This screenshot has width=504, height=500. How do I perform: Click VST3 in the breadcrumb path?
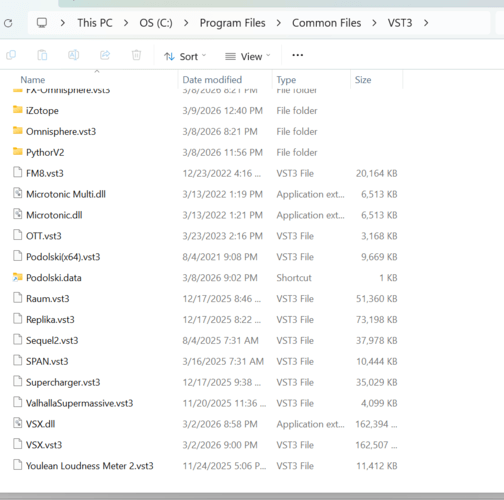click(400, 23)
